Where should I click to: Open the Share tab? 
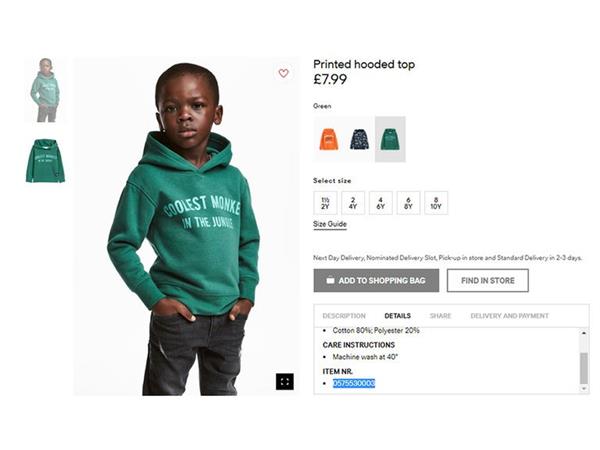440,316
